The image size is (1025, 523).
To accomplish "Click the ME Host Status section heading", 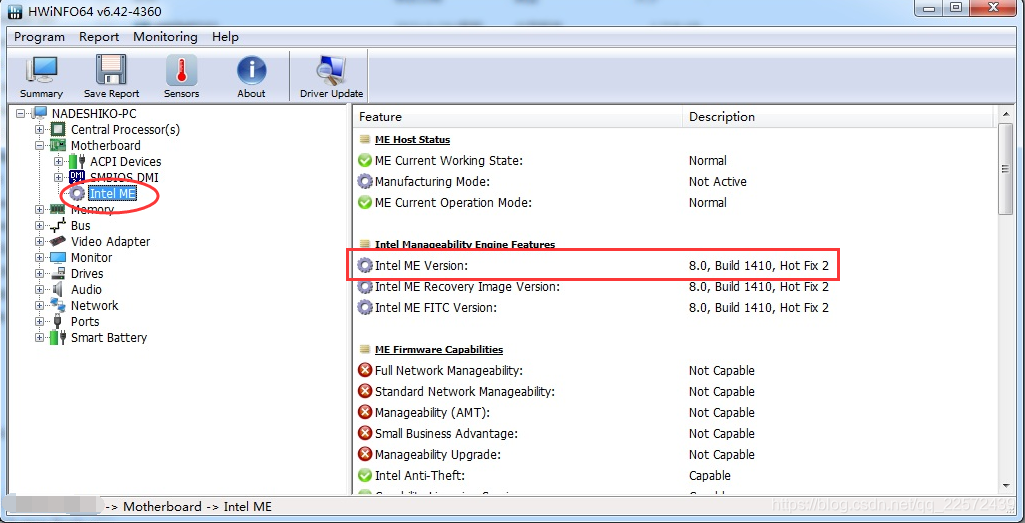I will pyautogui.click(x=412, y=140).
